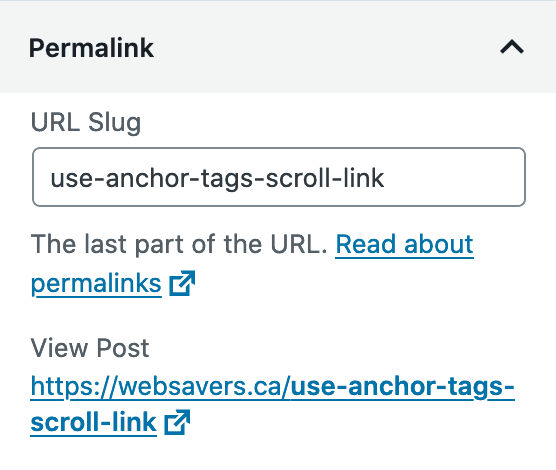Click the external-link icon beside 'permalinks'
The width and height of the screenshot is (556, 470).
pos(182,283)
